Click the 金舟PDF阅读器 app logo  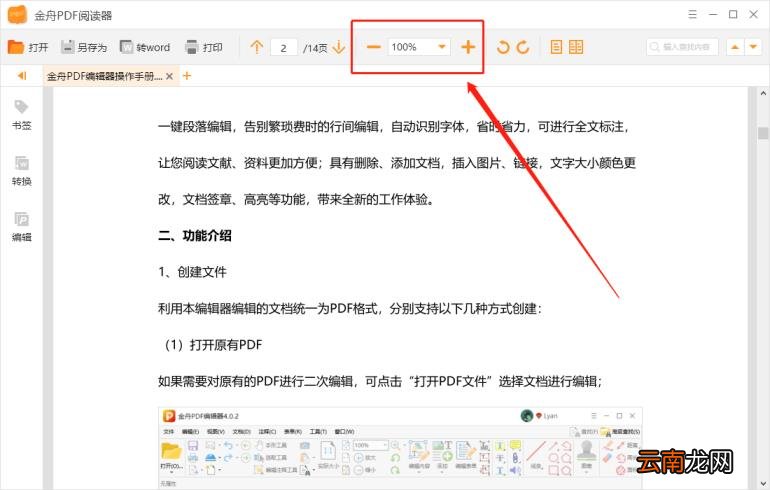[x=17, y=15]
